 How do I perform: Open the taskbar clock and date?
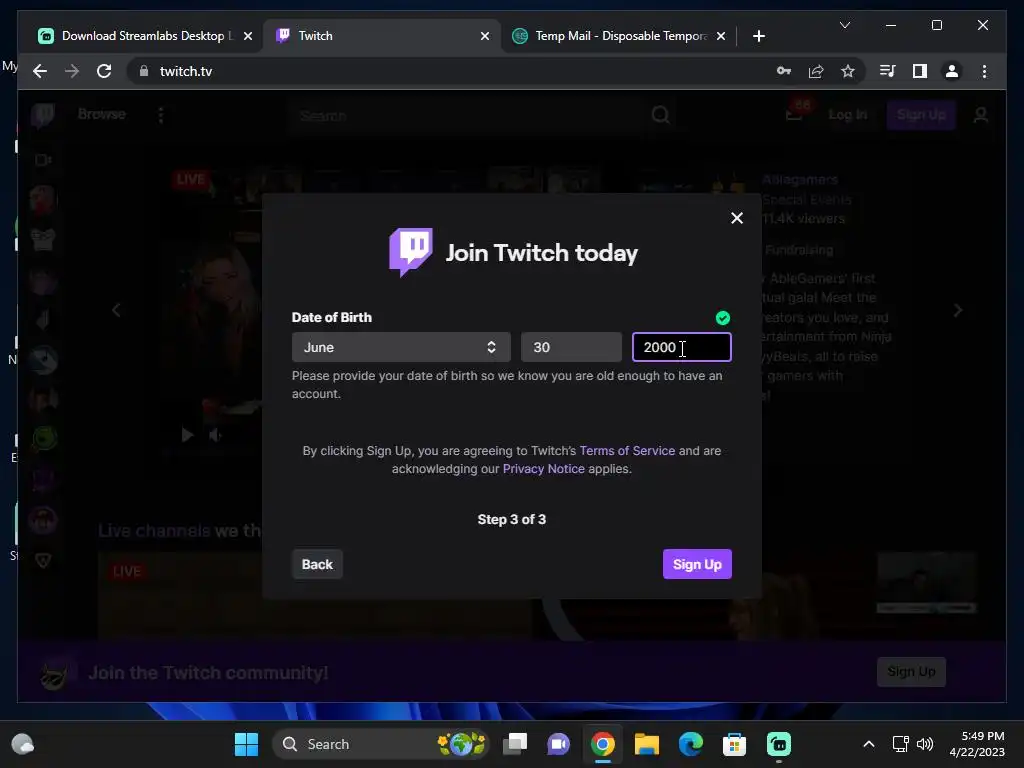pos(977,744)
